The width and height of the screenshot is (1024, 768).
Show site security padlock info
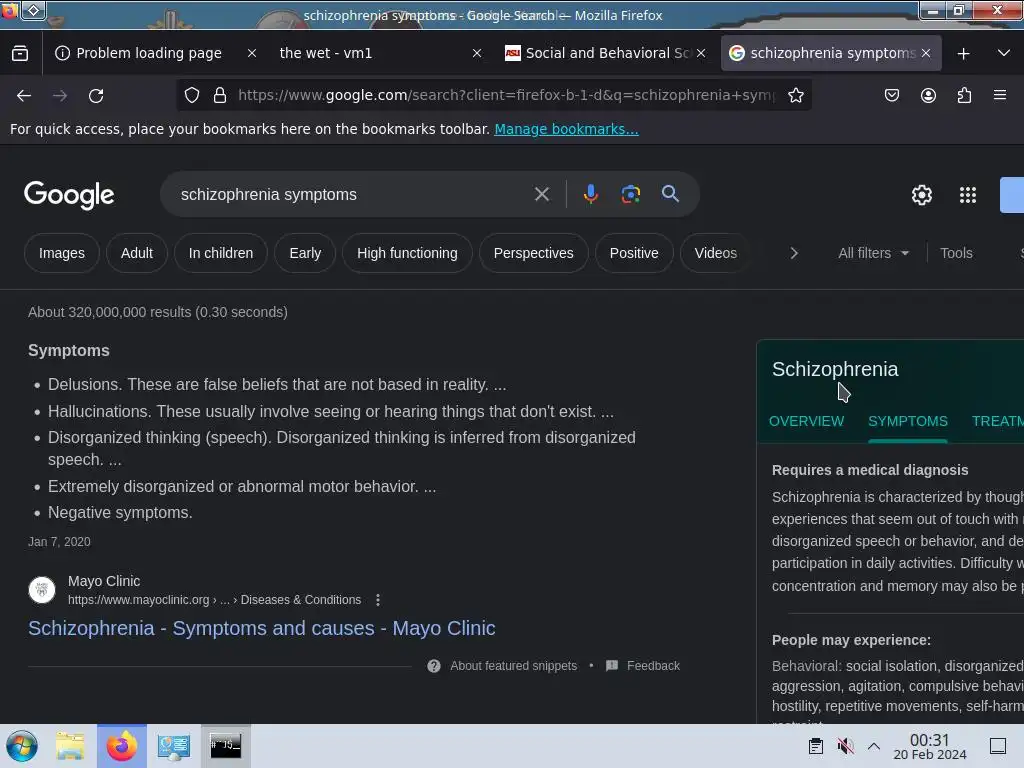tap(220, 95)
